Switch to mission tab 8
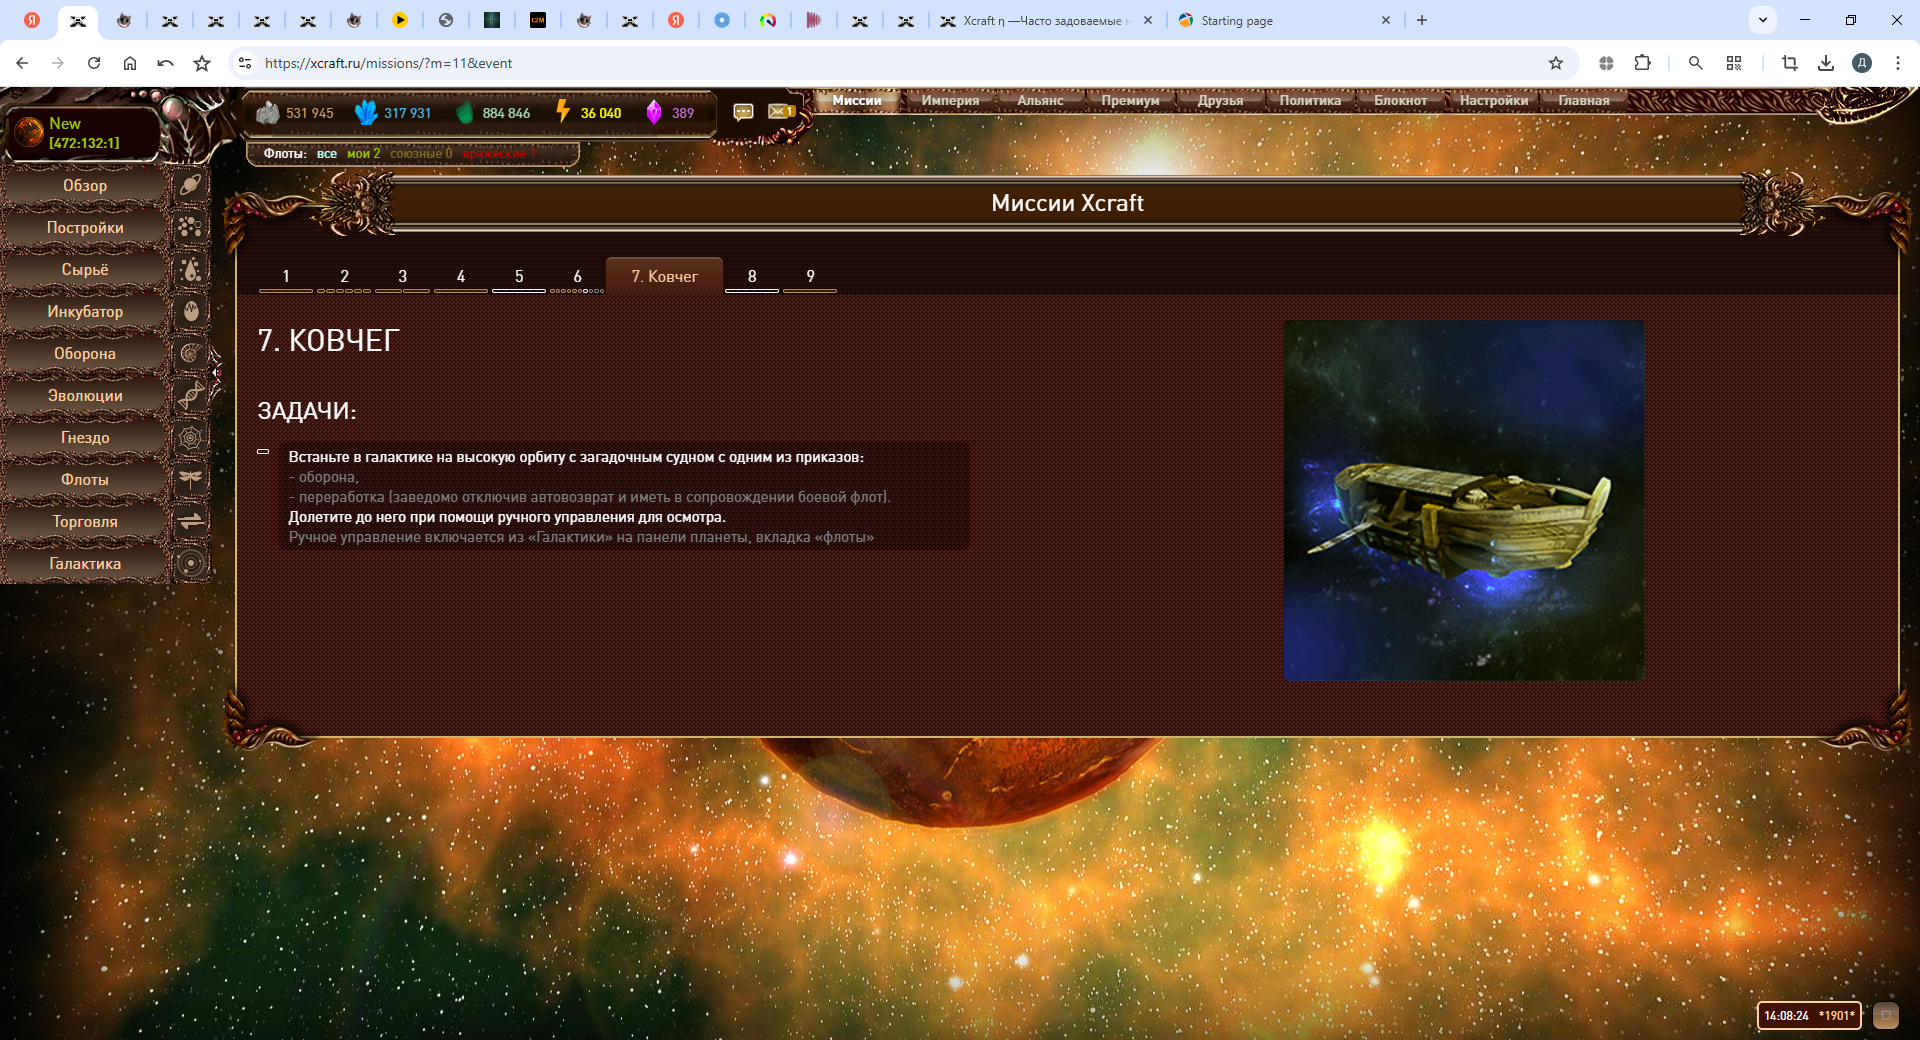This screenshot has width=1920, height=1040. pyautogui.click(x=752, y=276)
